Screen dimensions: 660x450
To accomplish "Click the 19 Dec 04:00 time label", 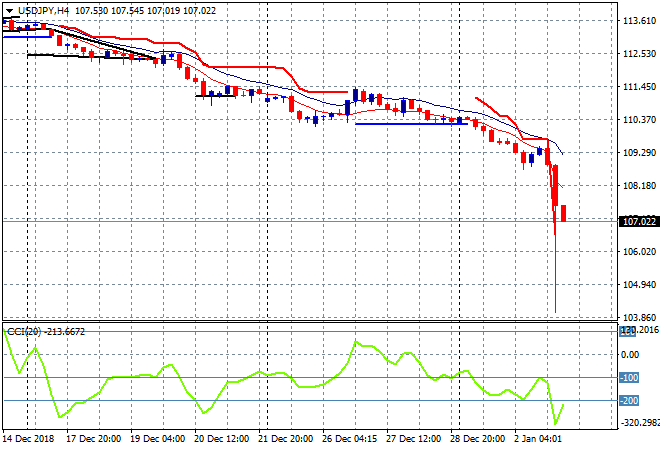I will pos(157,439).
